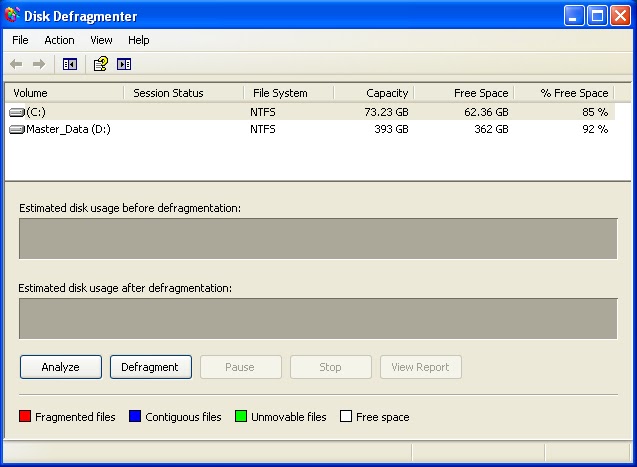Click the green Unmovable files swatch
Viewport: 637px width, 467px height.
(241, 416)
